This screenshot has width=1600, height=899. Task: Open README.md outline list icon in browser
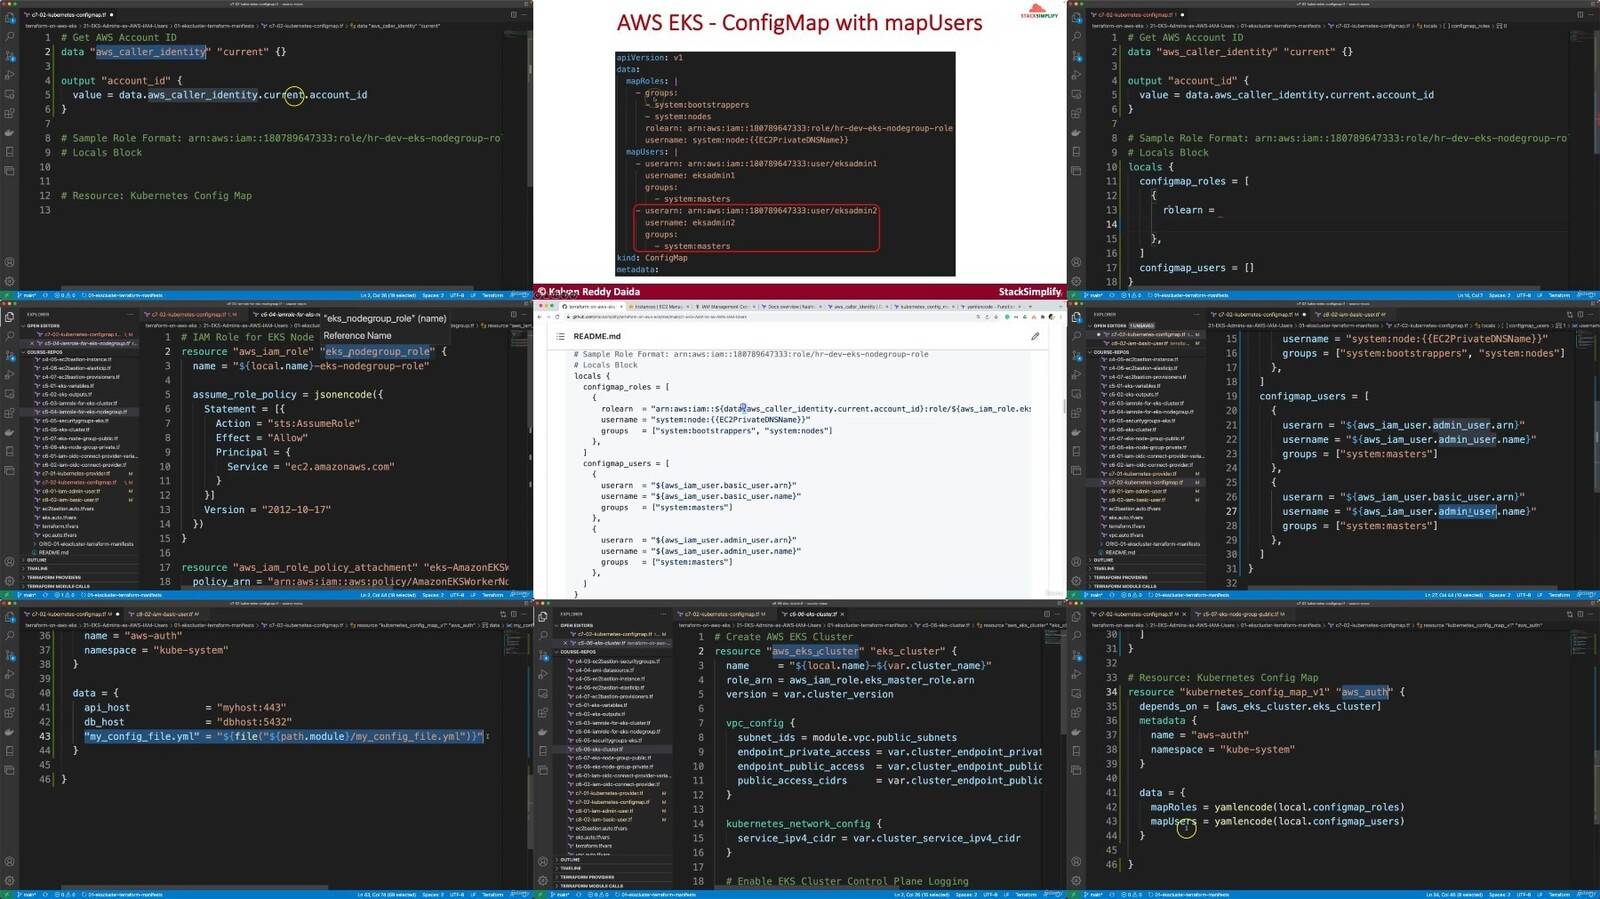(x=560, y=336)
